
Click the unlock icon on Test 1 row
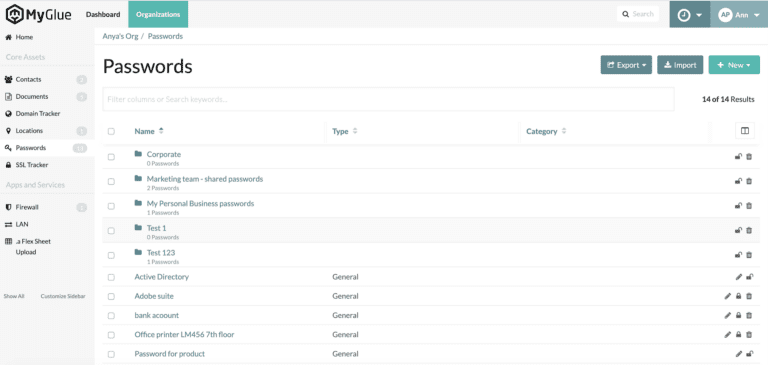739,230
